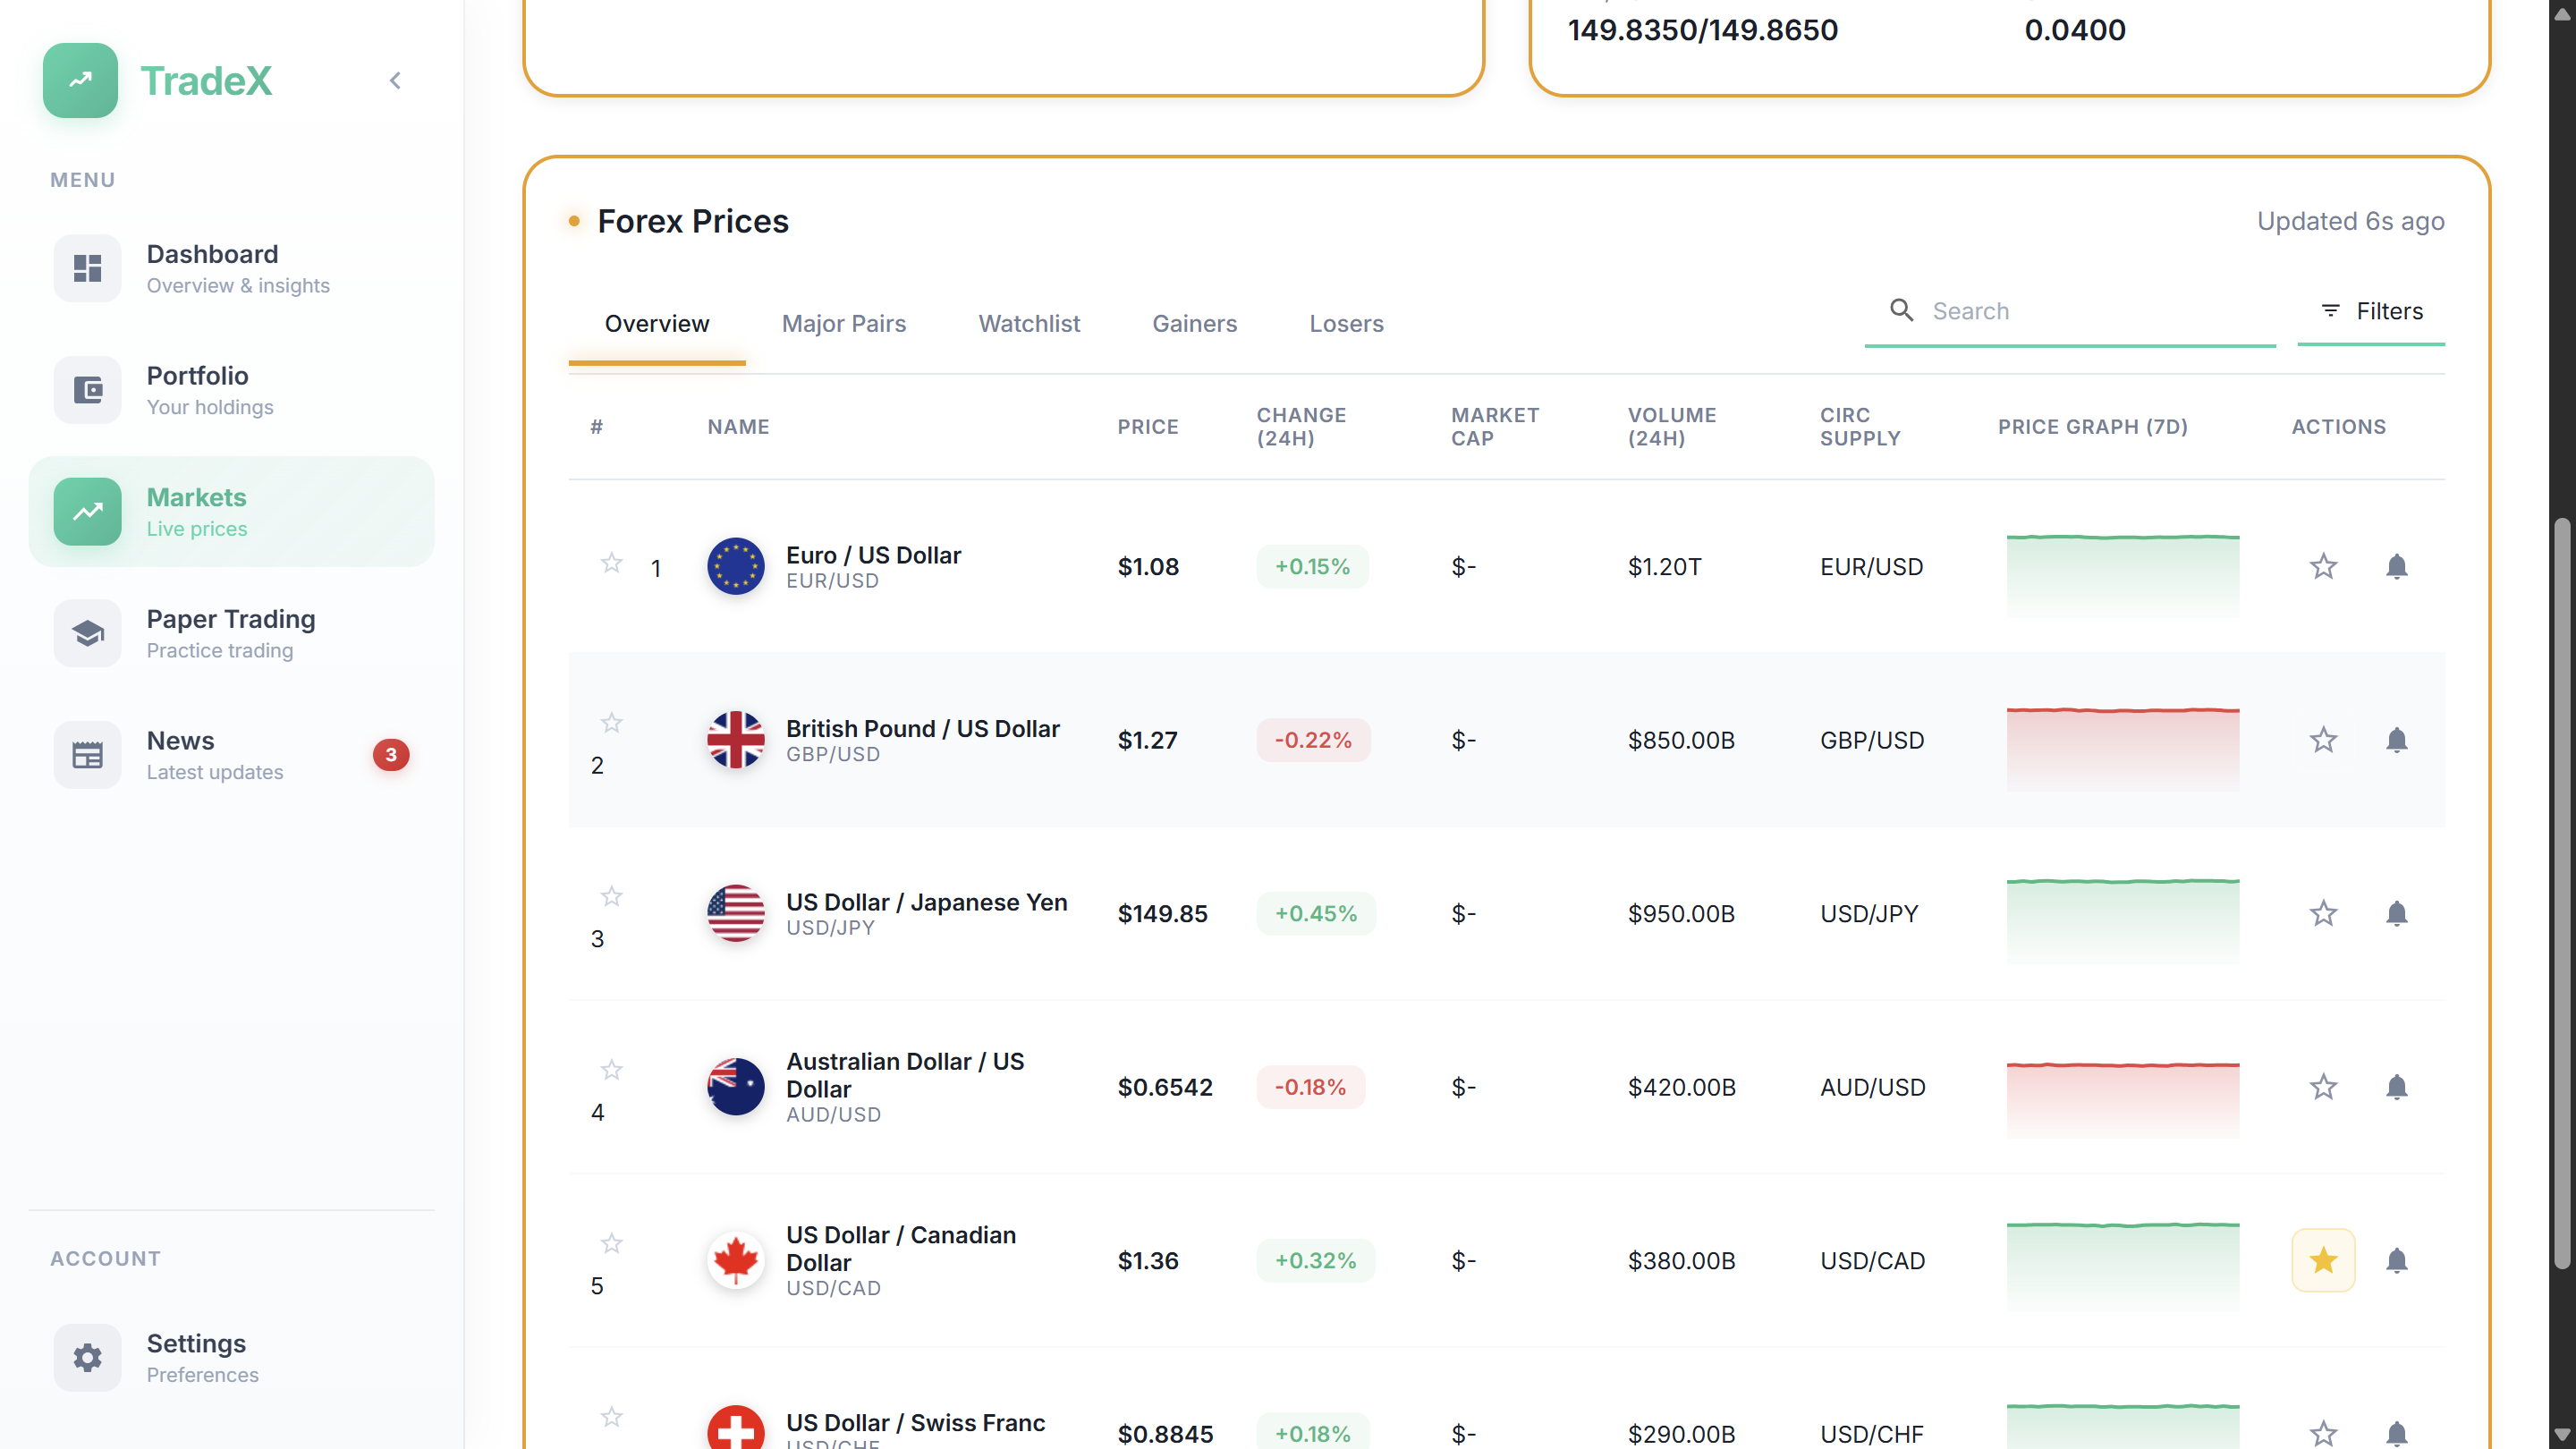Sort by the Change (24H) column header
This screenshot has height=1449, width=2576.
1300,426
